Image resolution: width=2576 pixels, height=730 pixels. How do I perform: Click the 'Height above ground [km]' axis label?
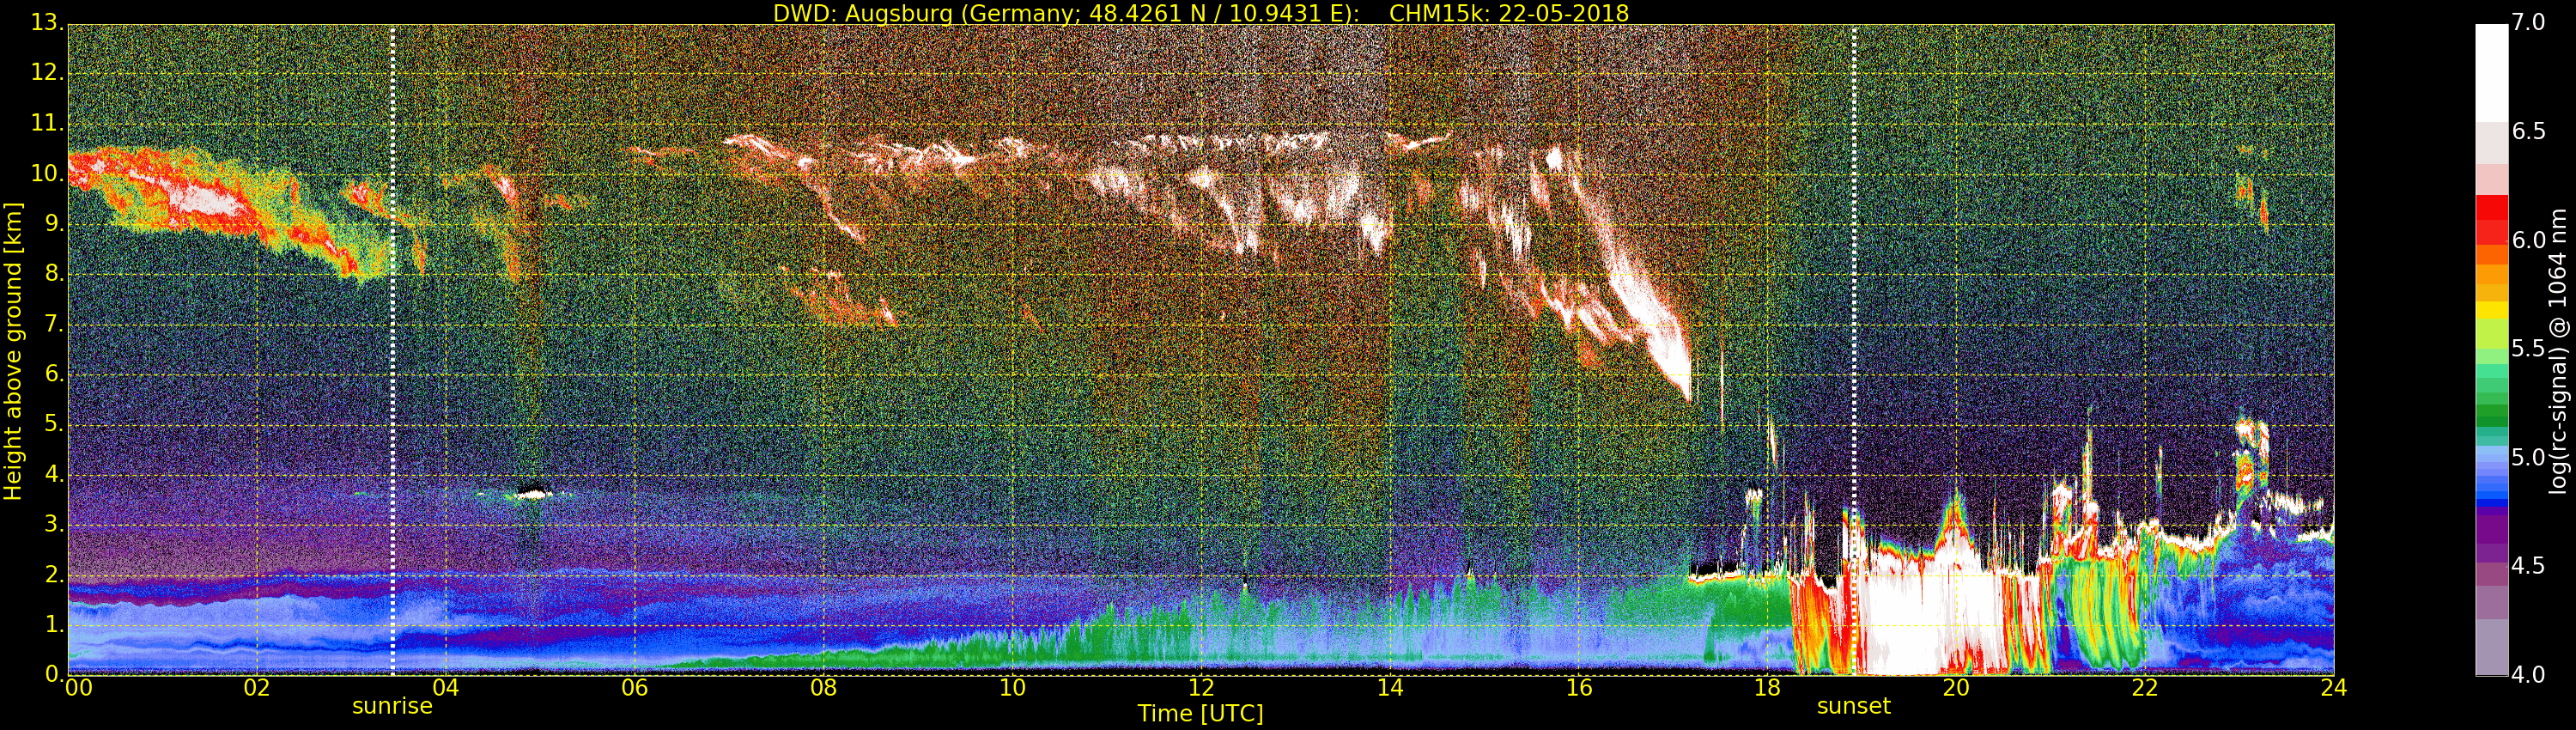click(13, 351)
